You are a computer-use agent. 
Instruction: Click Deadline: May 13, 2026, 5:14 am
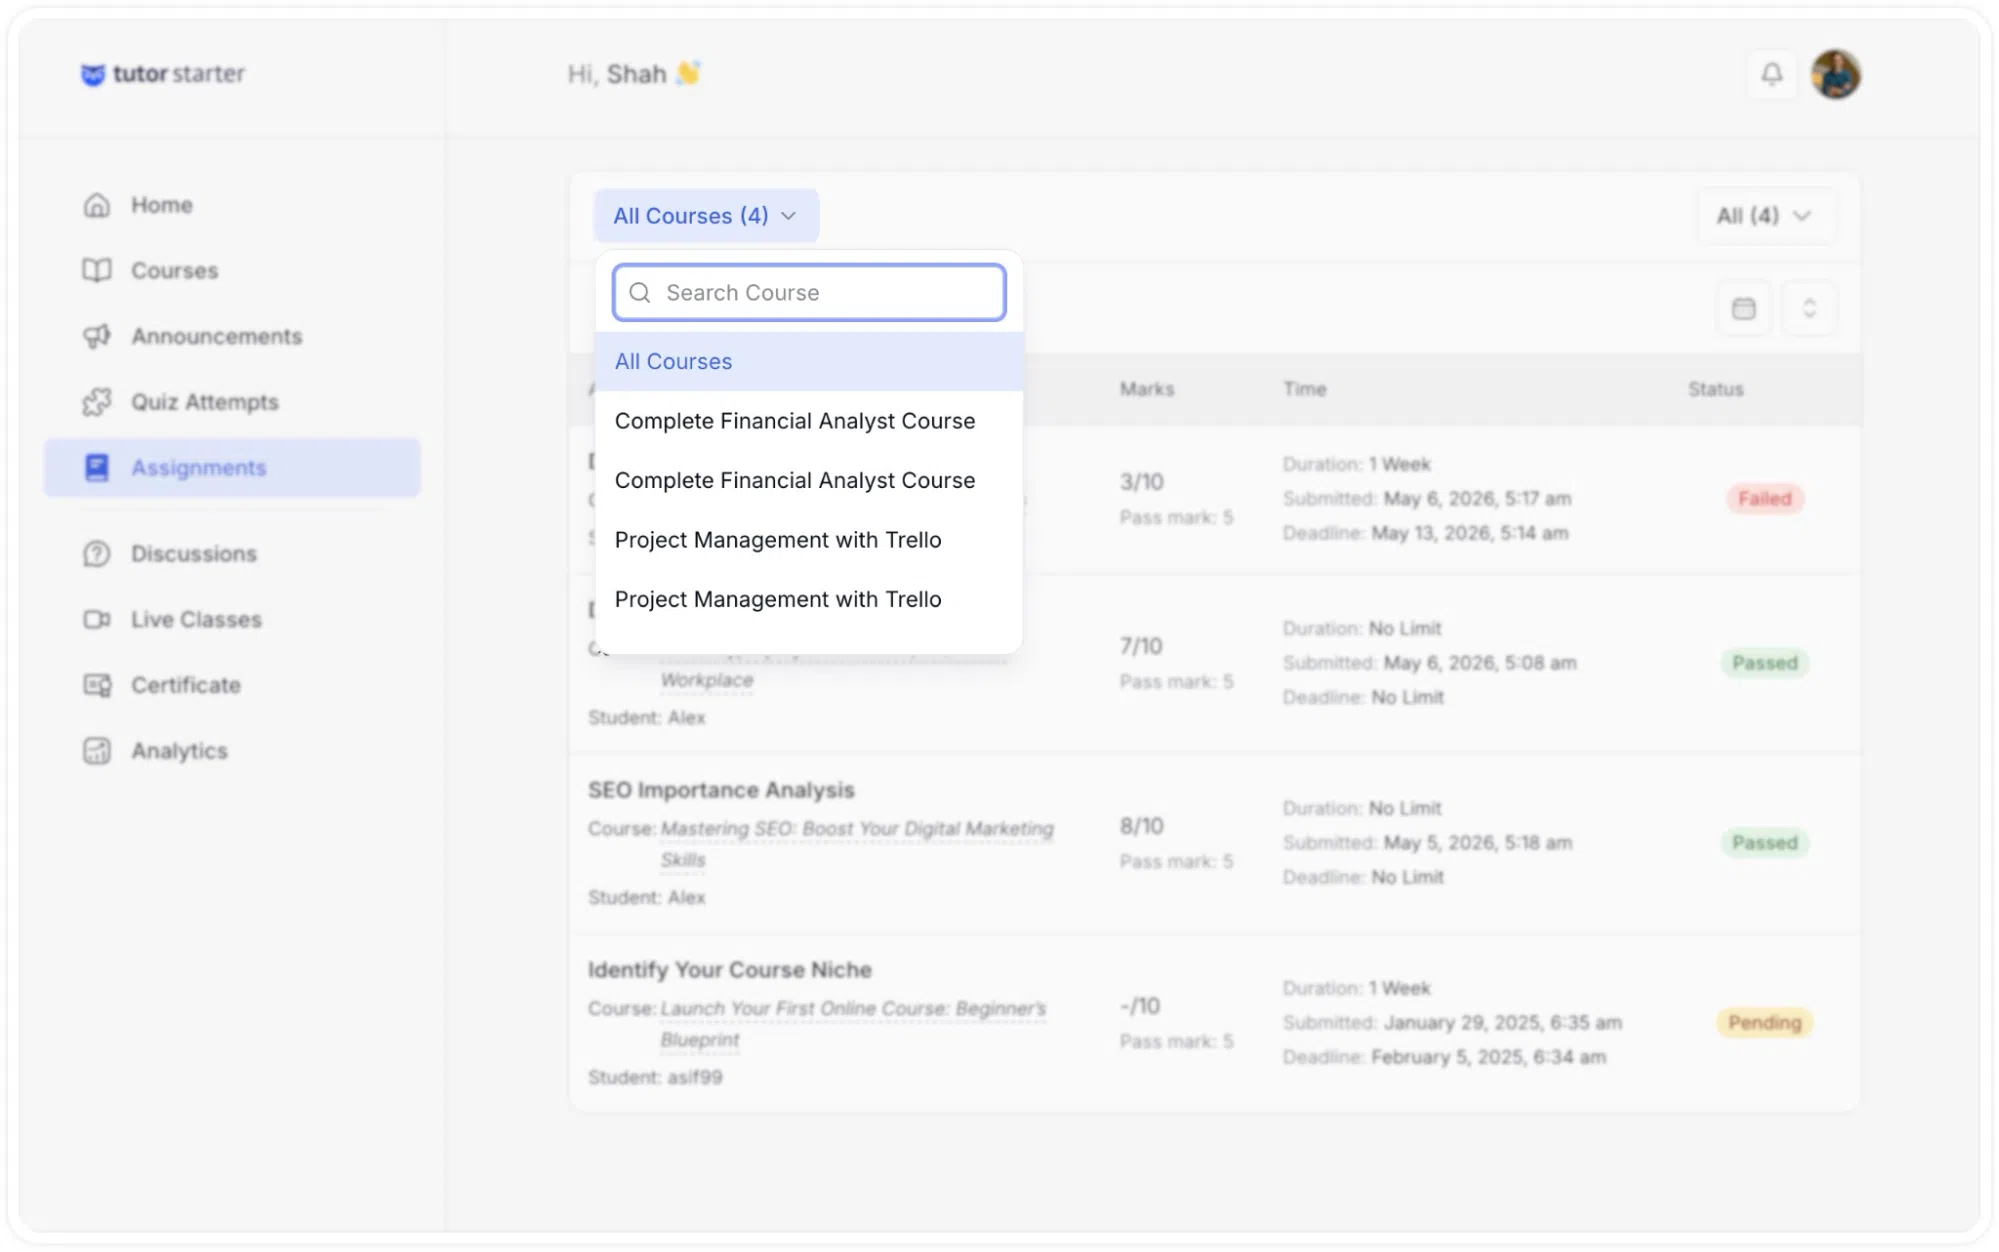point(1425,533)
